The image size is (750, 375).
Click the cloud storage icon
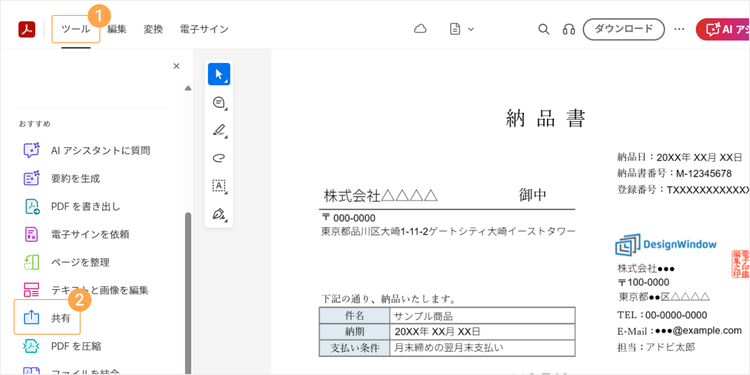[420, 29]
